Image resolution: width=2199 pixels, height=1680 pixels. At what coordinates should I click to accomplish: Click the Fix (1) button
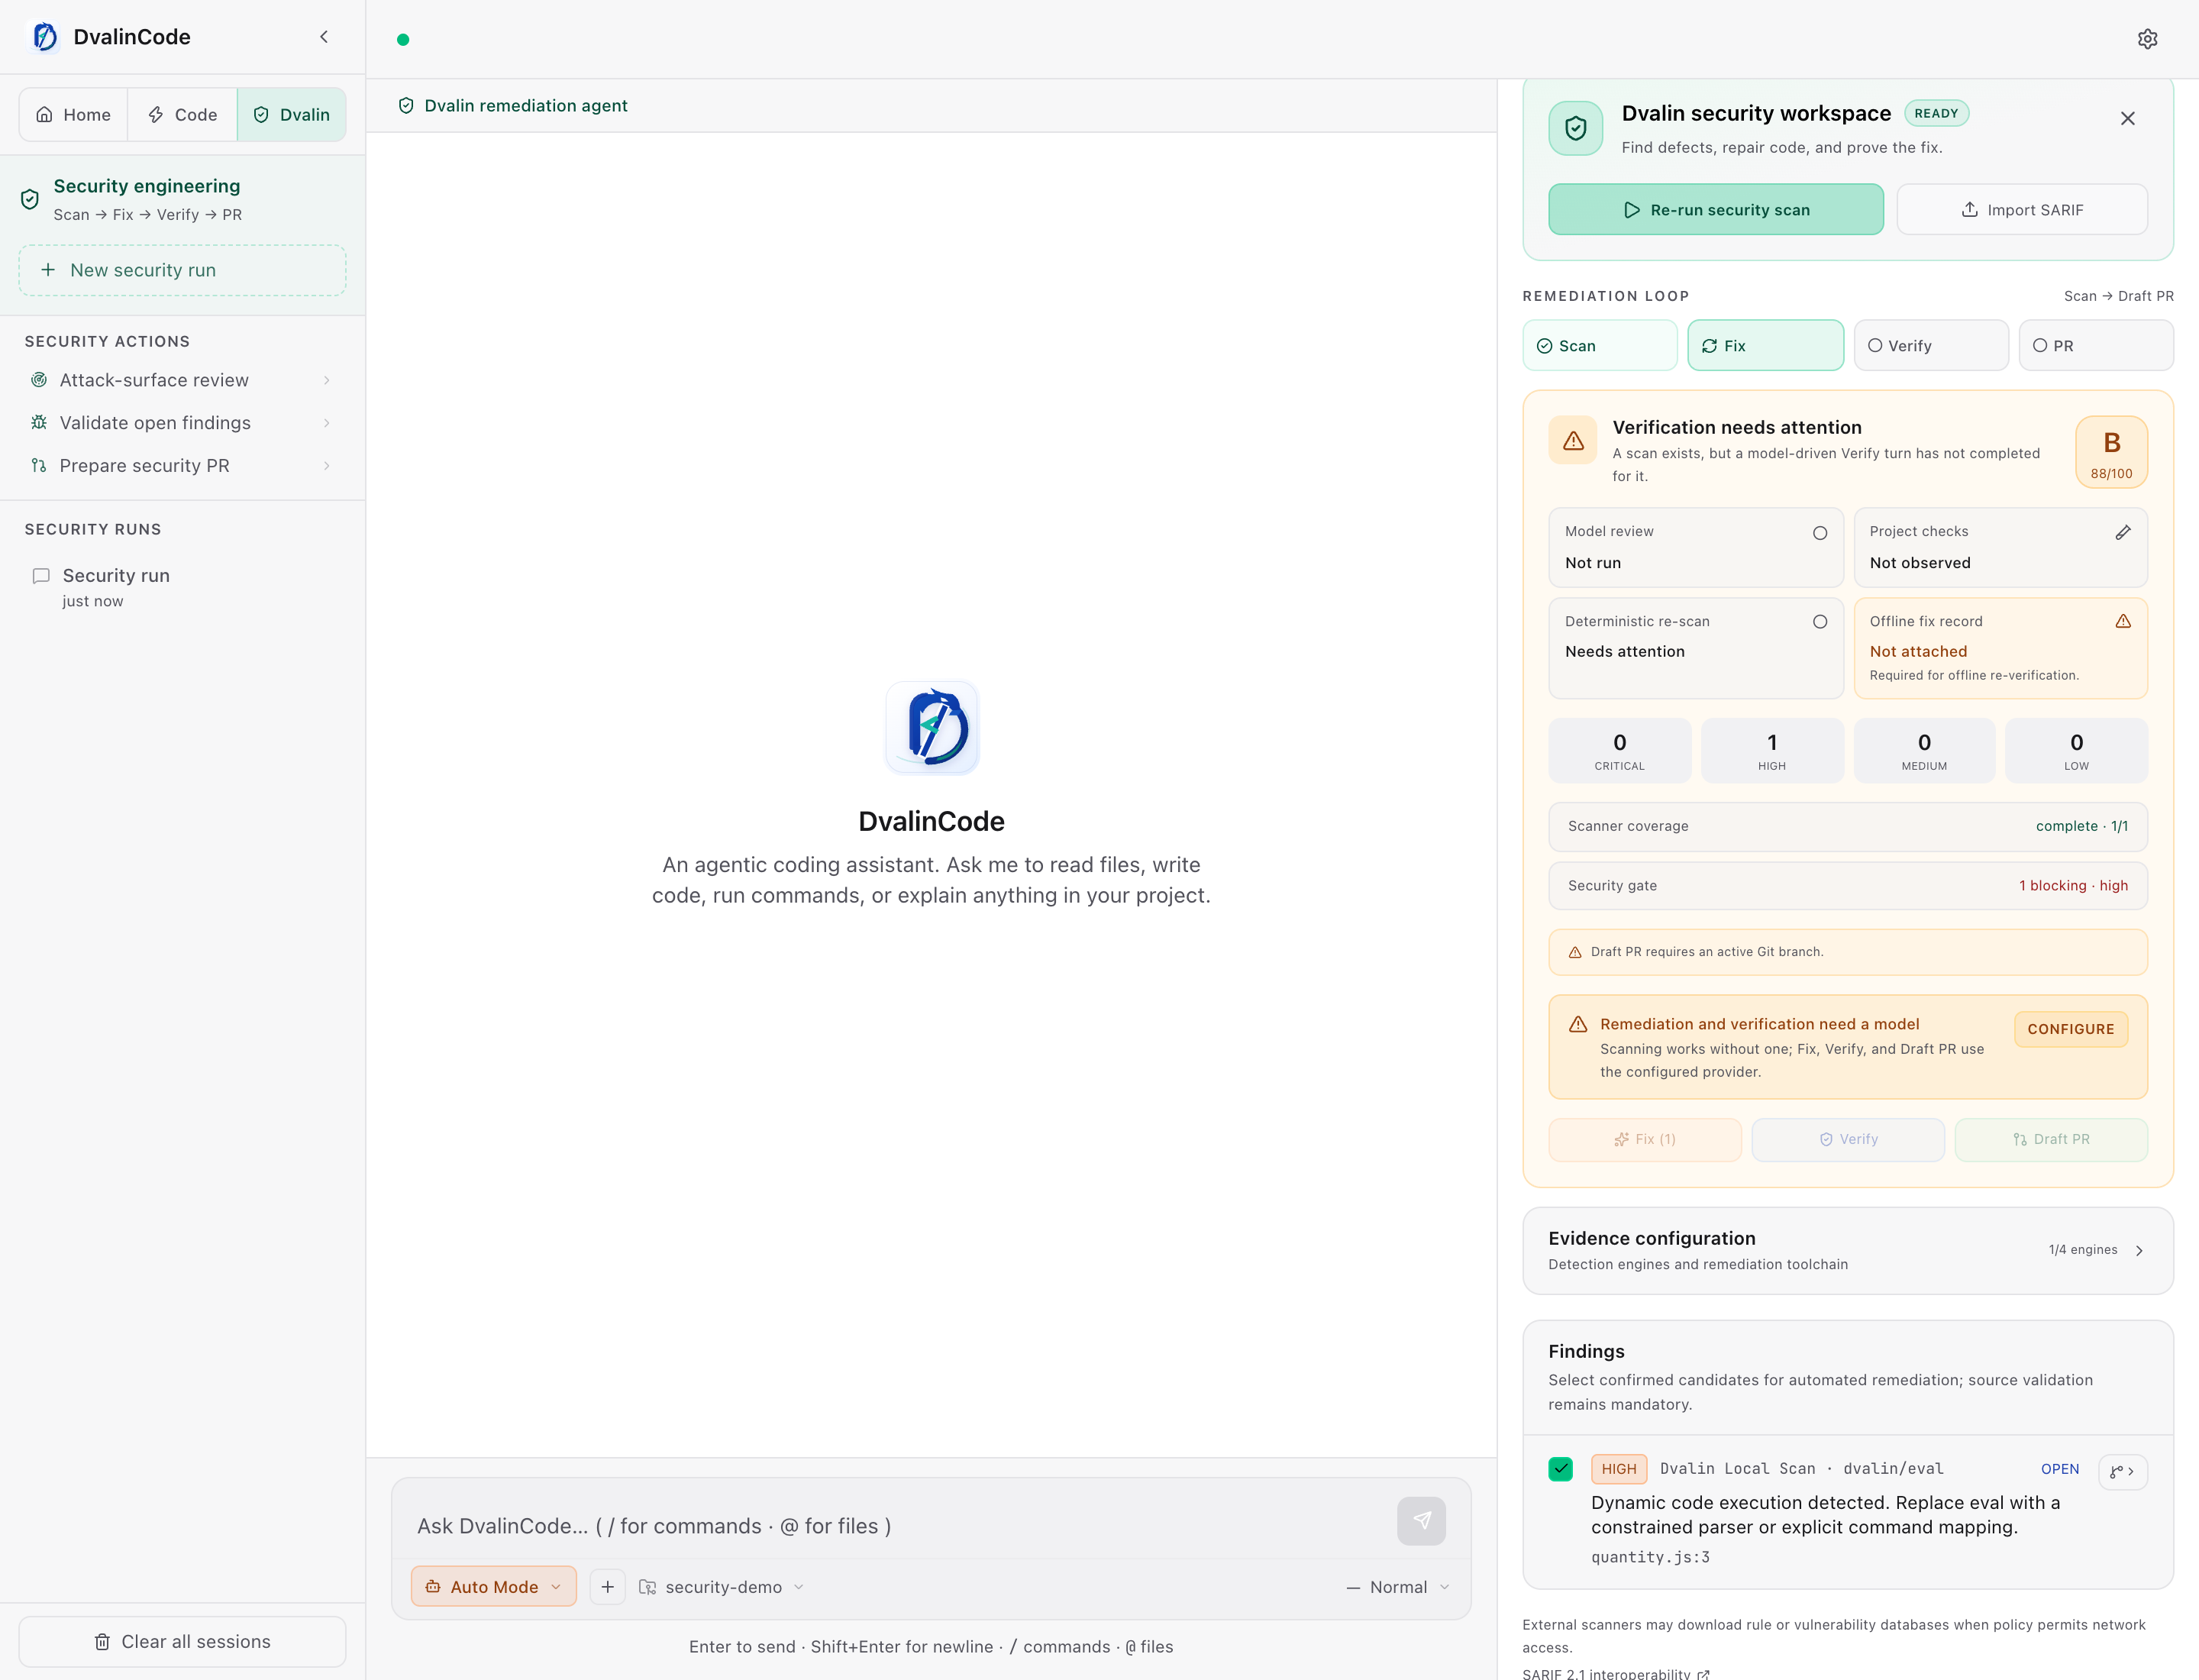(1645, 1140)
